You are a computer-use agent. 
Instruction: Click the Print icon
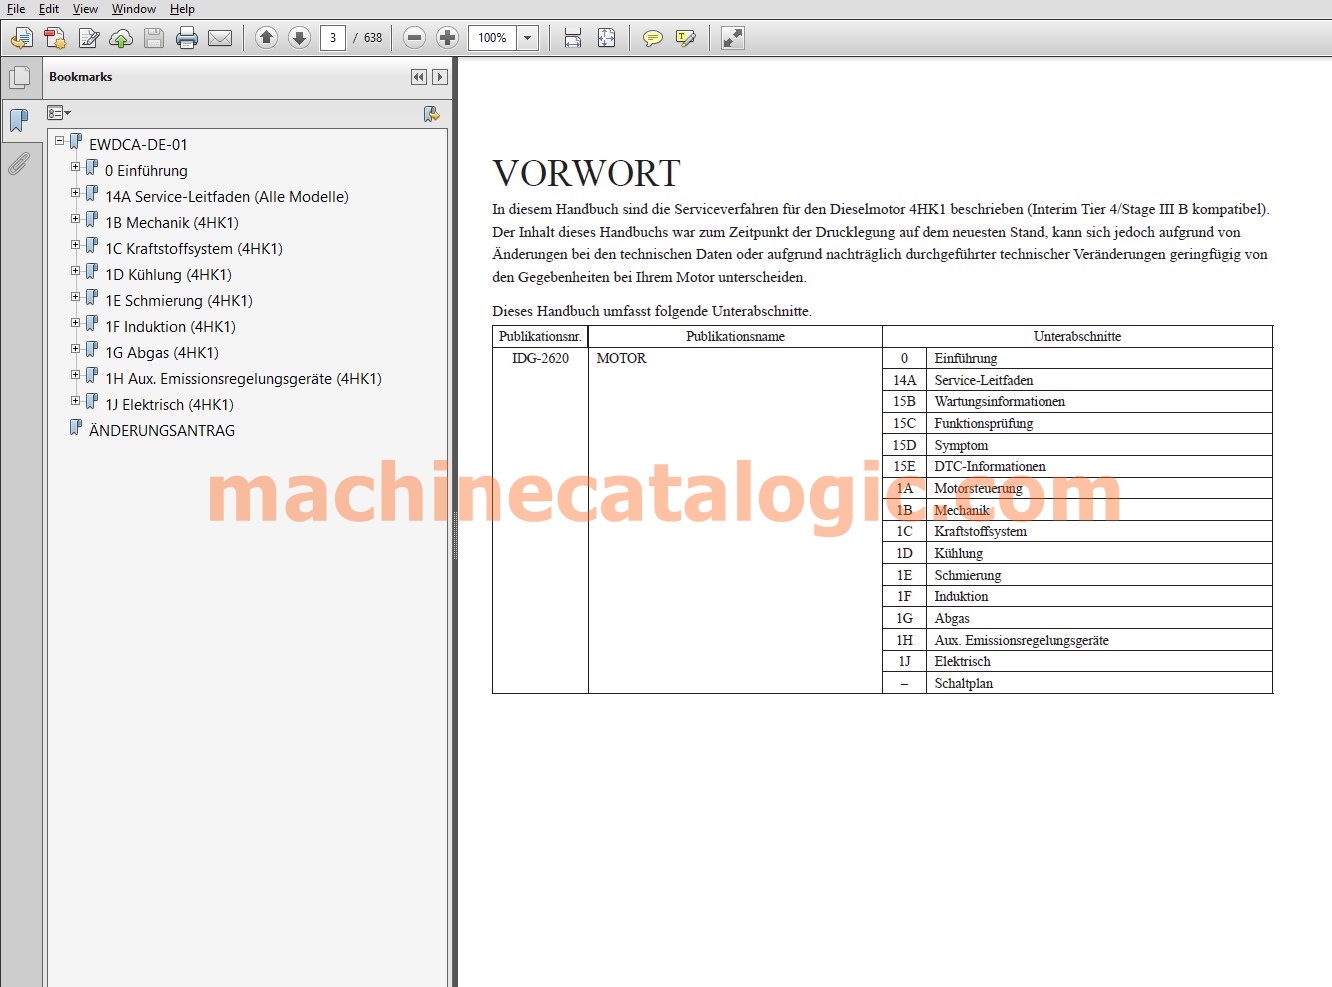tap(187, 38)
